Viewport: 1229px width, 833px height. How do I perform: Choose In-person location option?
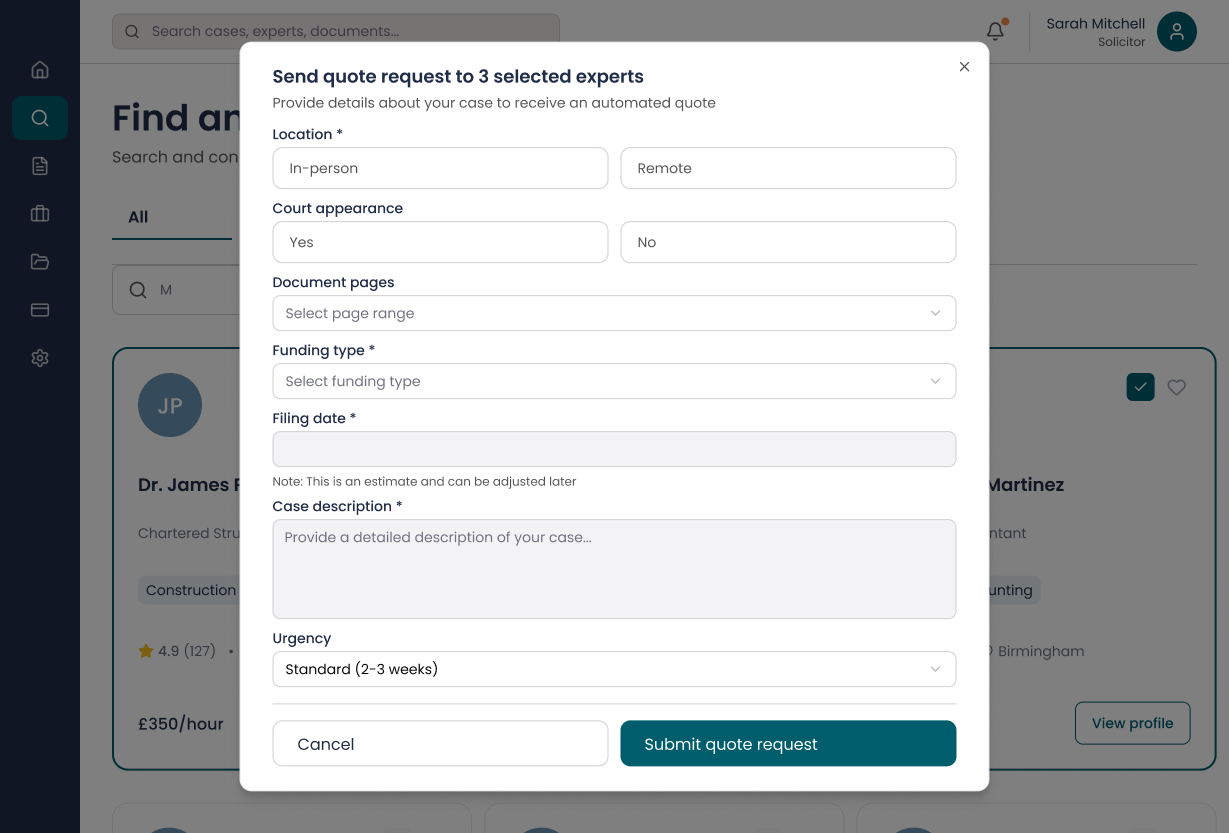click(x=440, y=168)
